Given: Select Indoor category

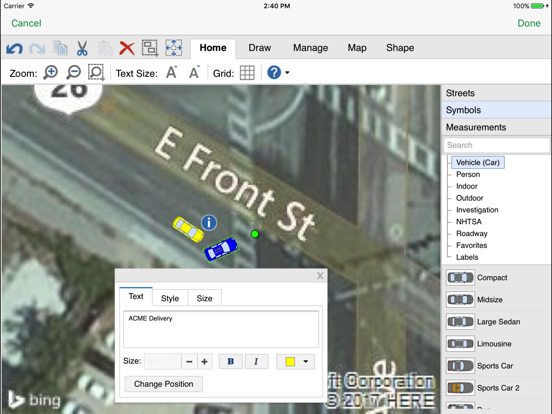Looking at the screenshot, I should pyautogui.click(x=467, y=186).
